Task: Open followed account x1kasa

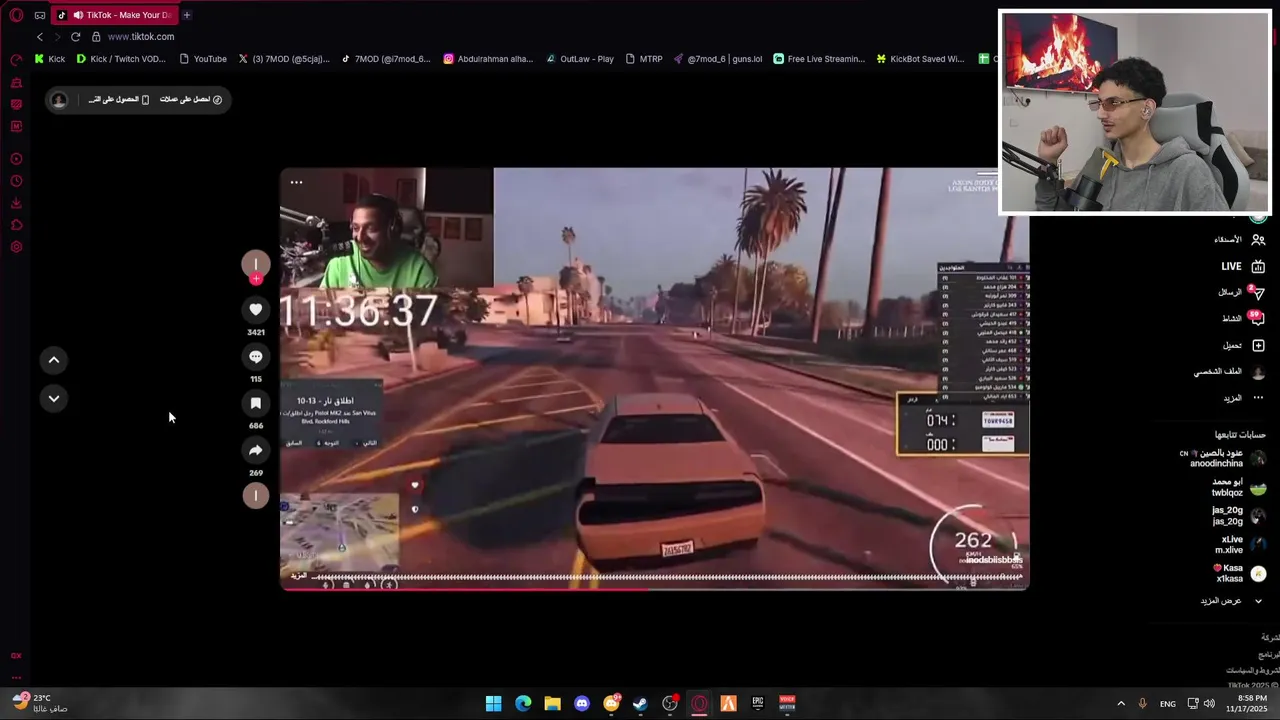Action: point(1240,574)
